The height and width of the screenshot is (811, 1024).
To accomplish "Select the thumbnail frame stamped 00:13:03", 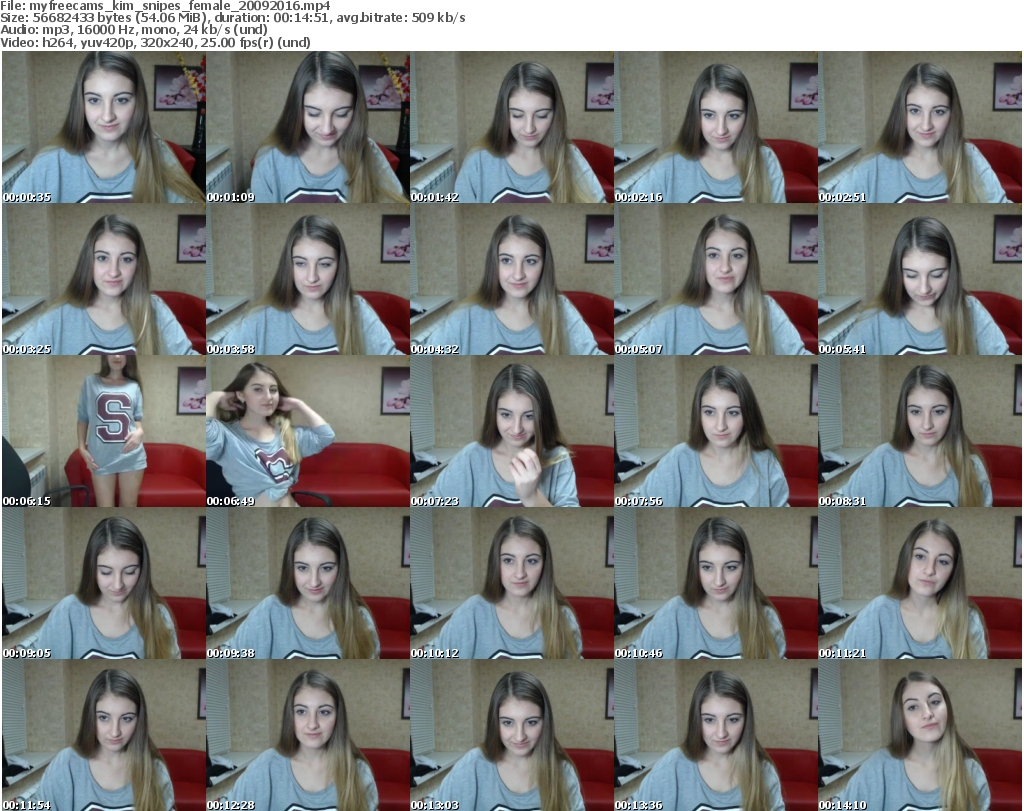I will tap(512, 735).
